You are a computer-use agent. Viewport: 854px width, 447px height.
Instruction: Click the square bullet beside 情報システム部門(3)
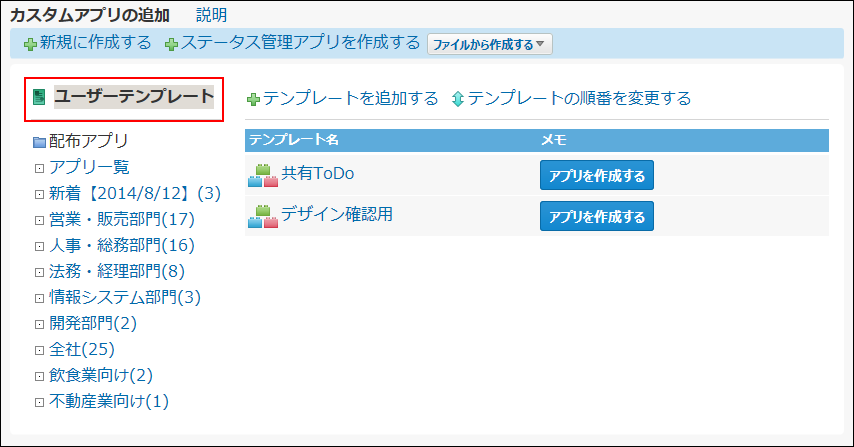click(39, 298)
